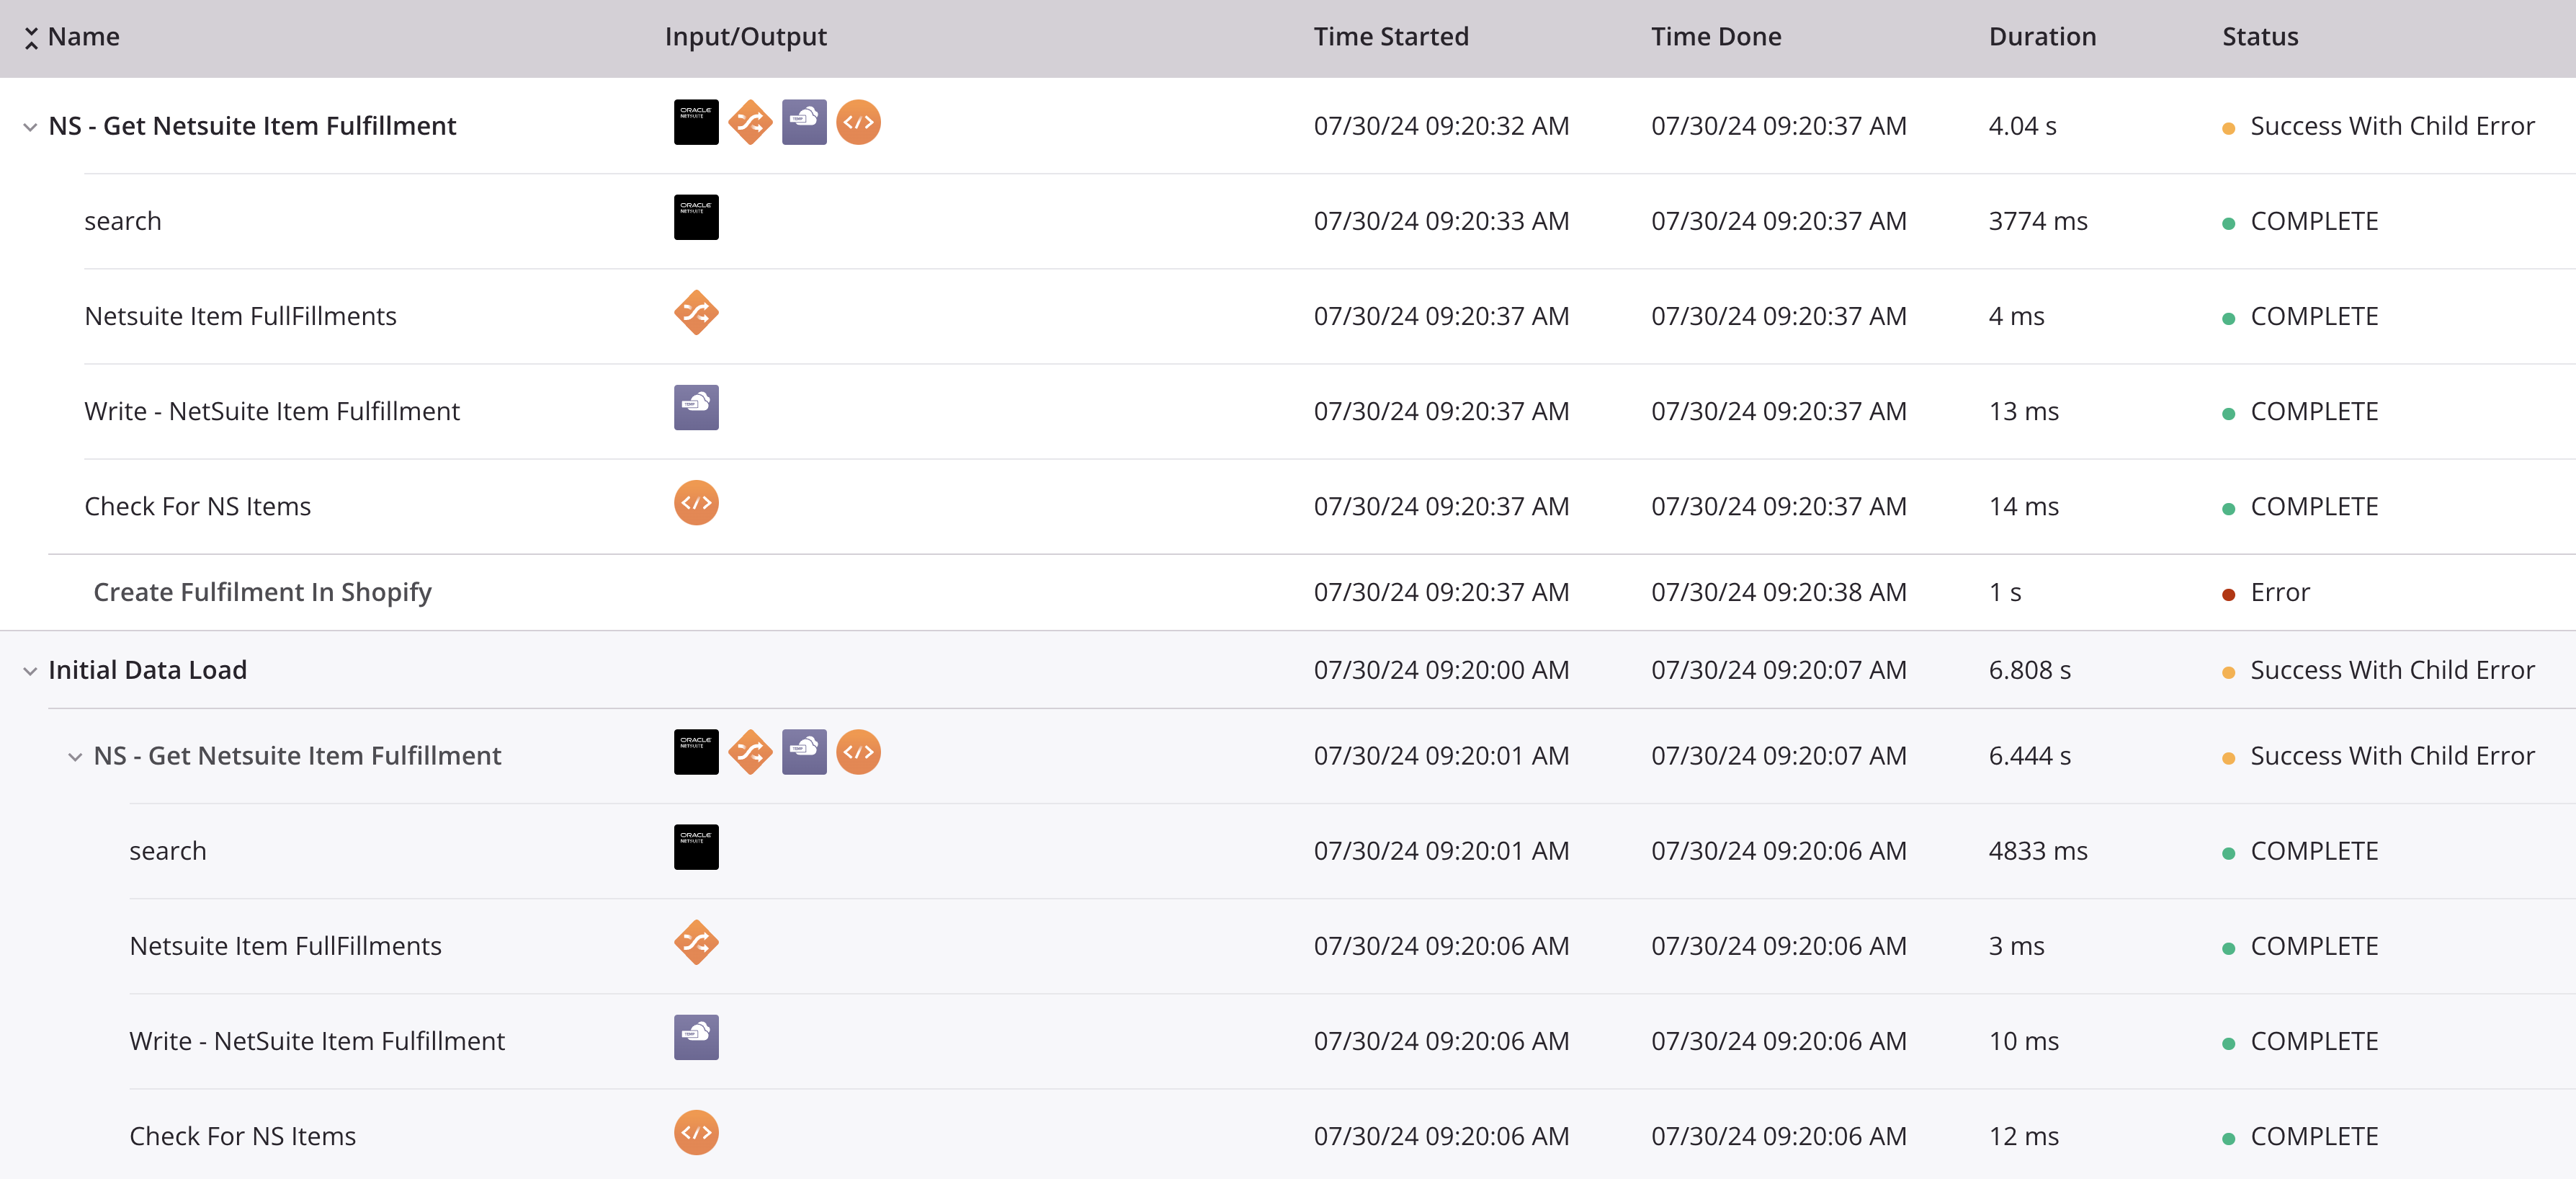Select Write - NetSuite Item Fulfillment name, 10 ms row
This screenshot has height=1179, width=2576.
(317, 1041)
